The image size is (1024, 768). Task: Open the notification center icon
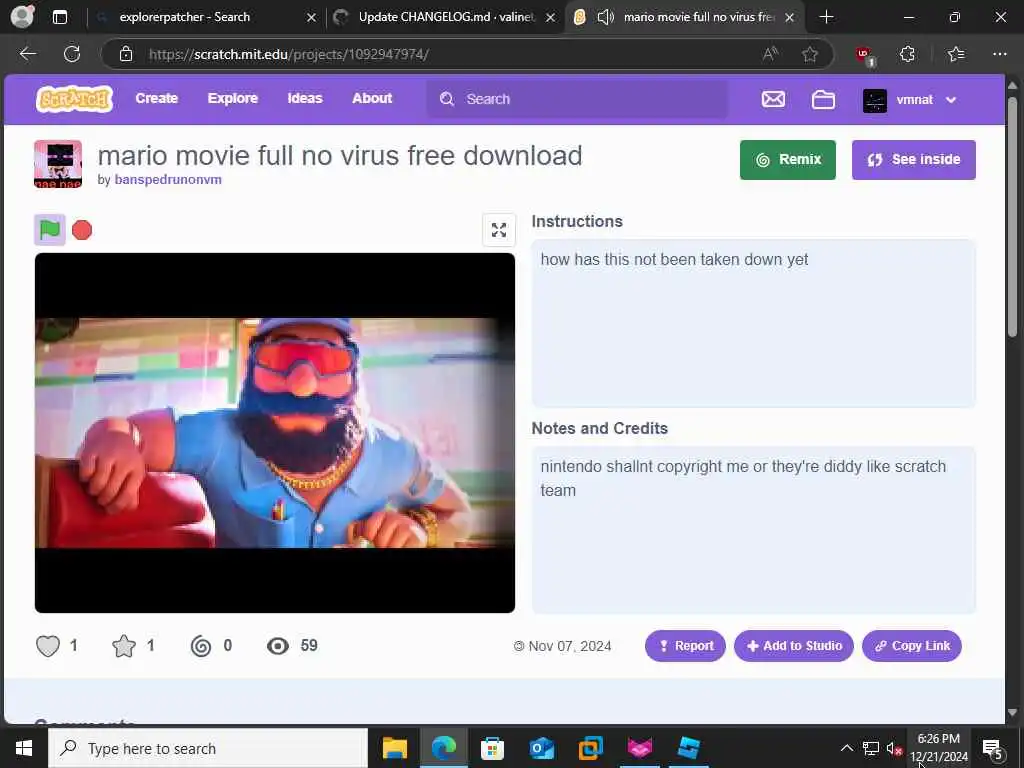[992, 748]
